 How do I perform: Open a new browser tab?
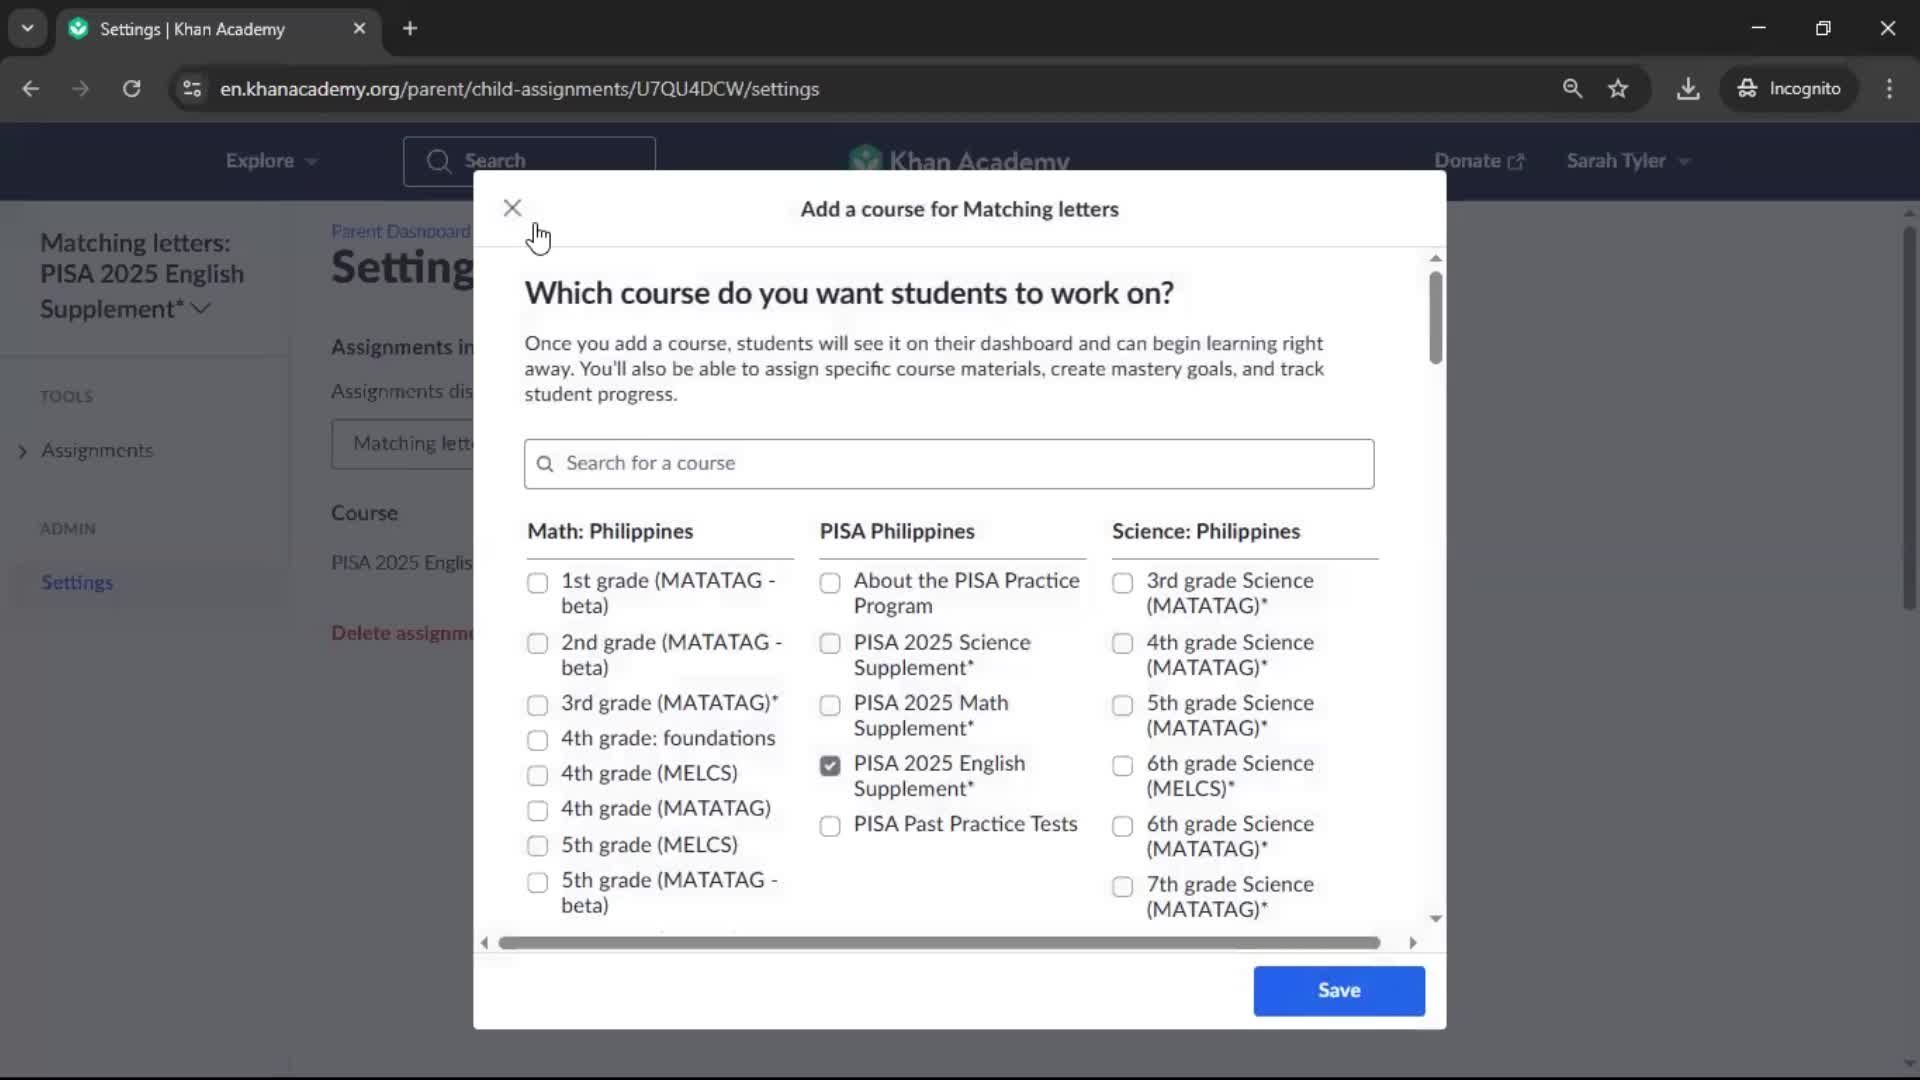410,28
